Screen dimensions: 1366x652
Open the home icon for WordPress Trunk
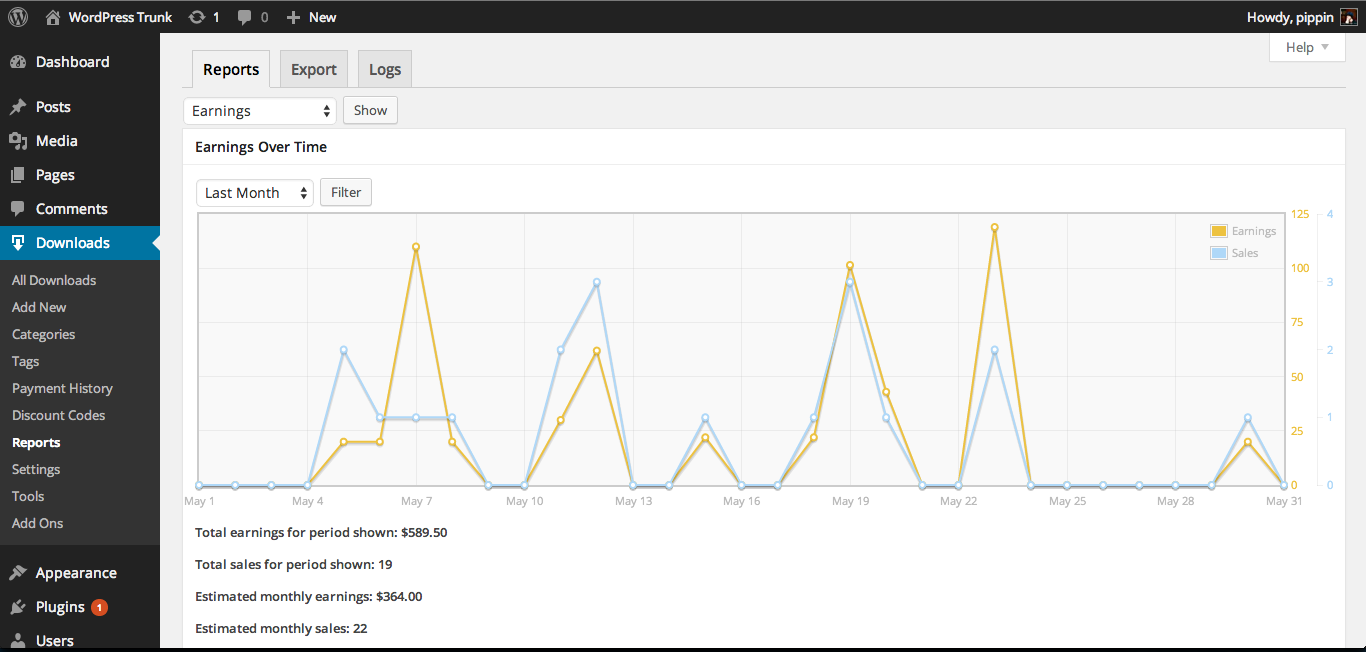pos(52,17)
